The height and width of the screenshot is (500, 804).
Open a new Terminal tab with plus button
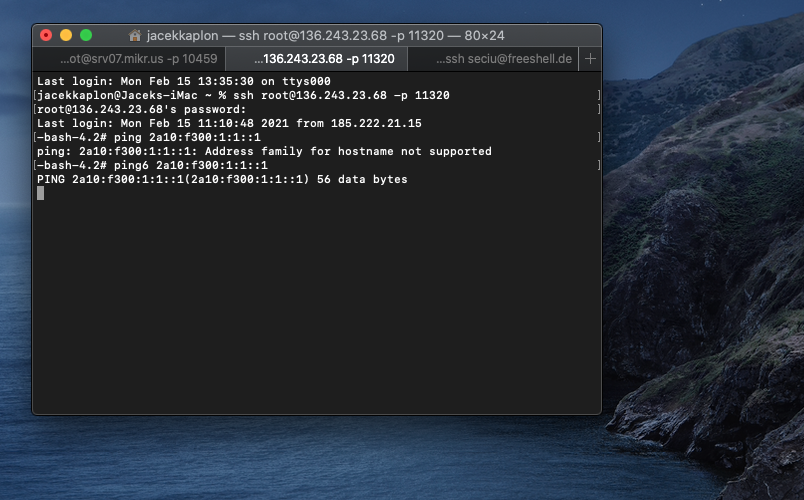pos(590,59)
